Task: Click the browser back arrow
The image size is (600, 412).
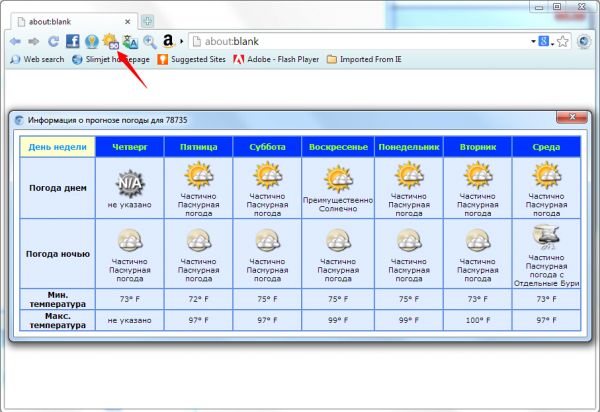Action: [x=15, y=41]
